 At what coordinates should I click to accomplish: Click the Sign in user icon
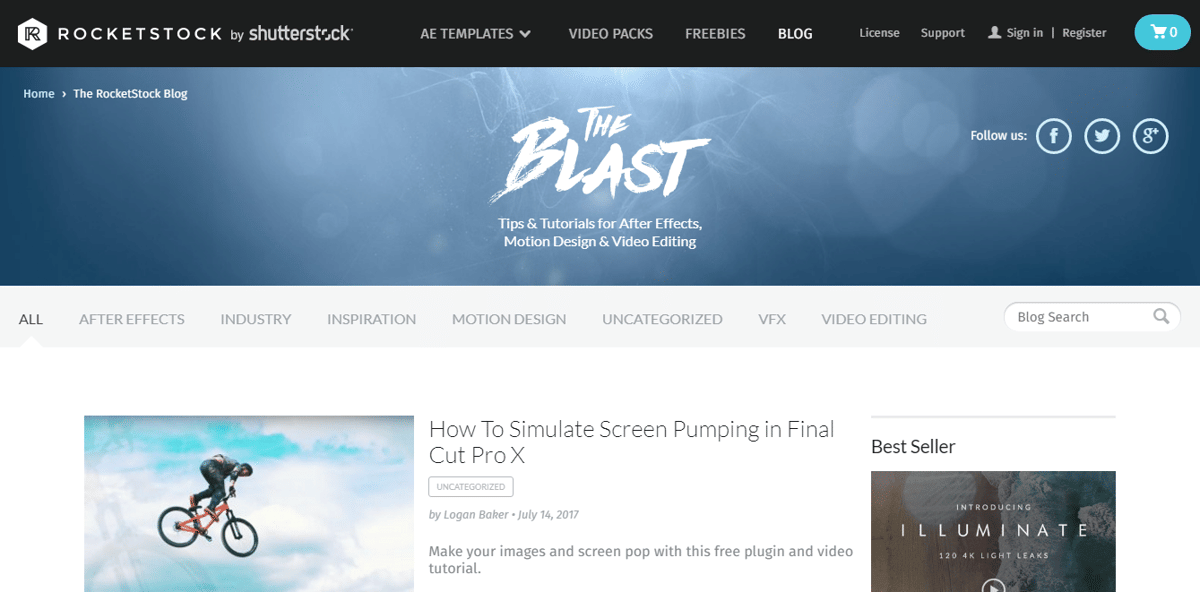coord(994,32)
